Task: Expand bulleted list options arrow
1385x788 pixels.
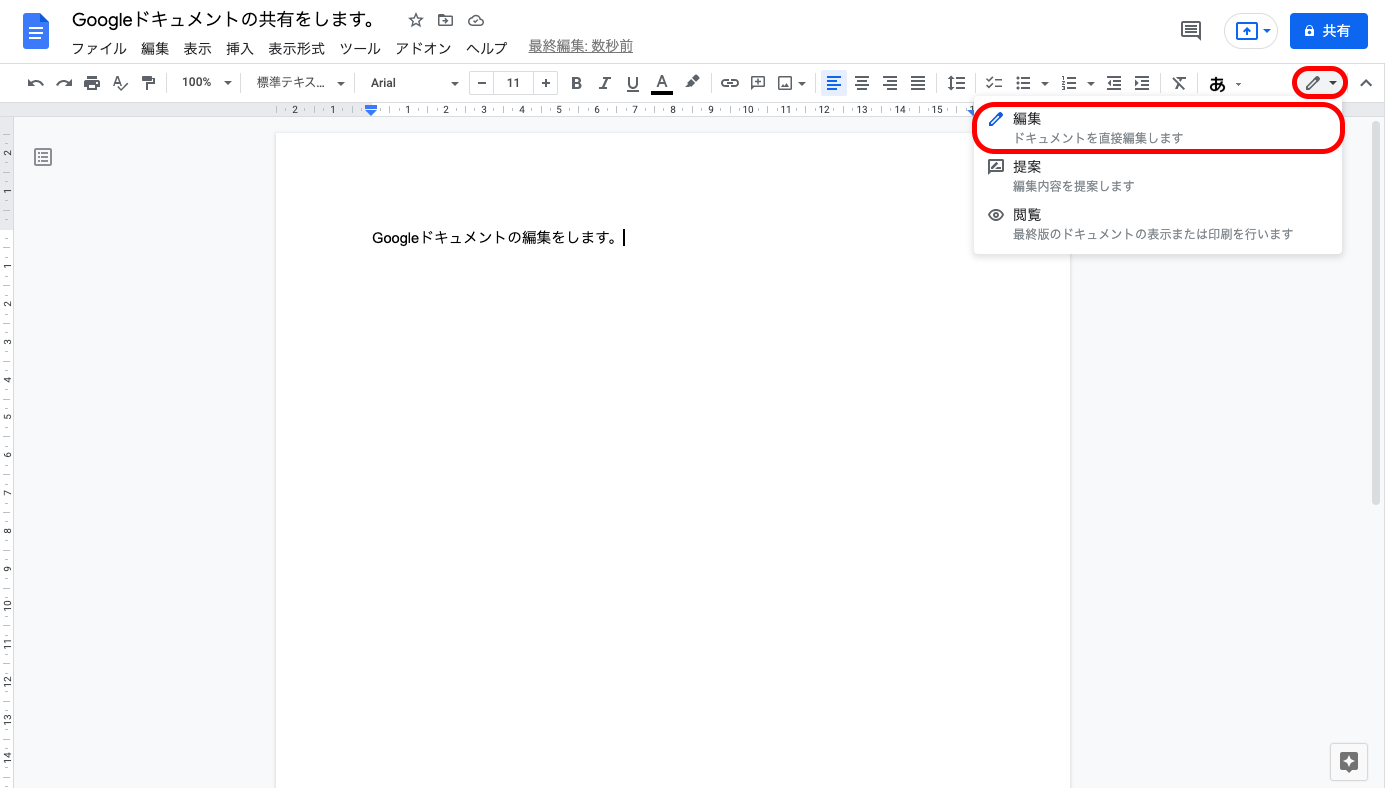Action: (x=1044, y=84)
